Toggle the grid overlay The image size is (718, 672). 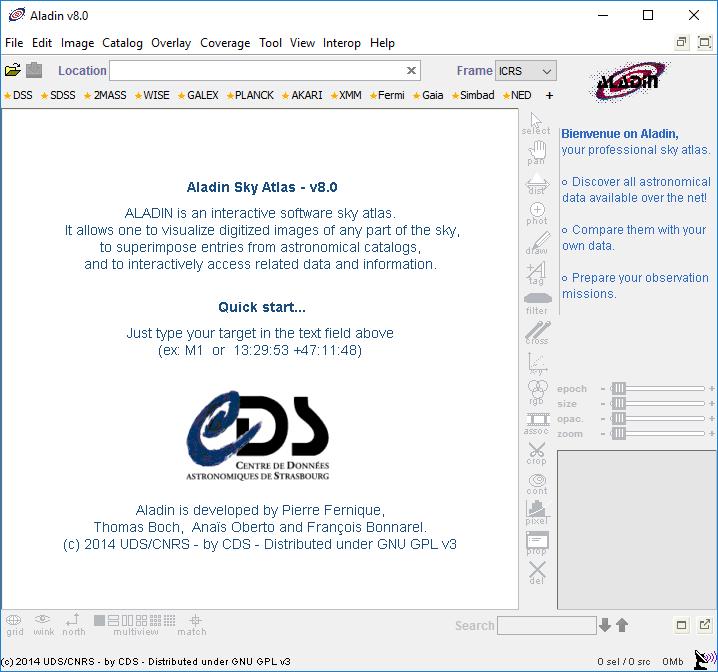[14, 625]
